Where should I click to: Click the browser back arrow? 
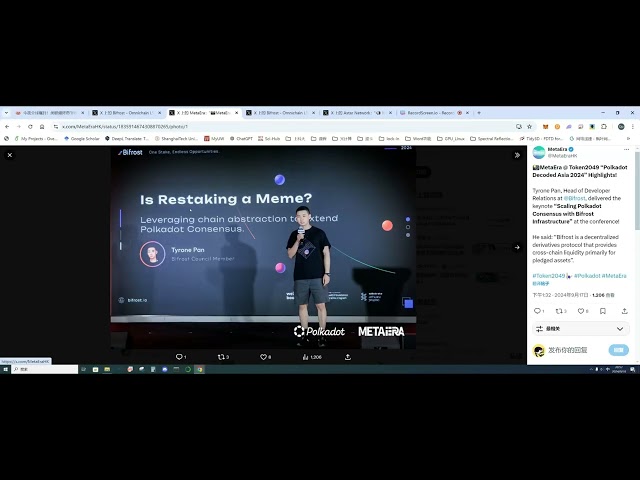pos(7,127)
